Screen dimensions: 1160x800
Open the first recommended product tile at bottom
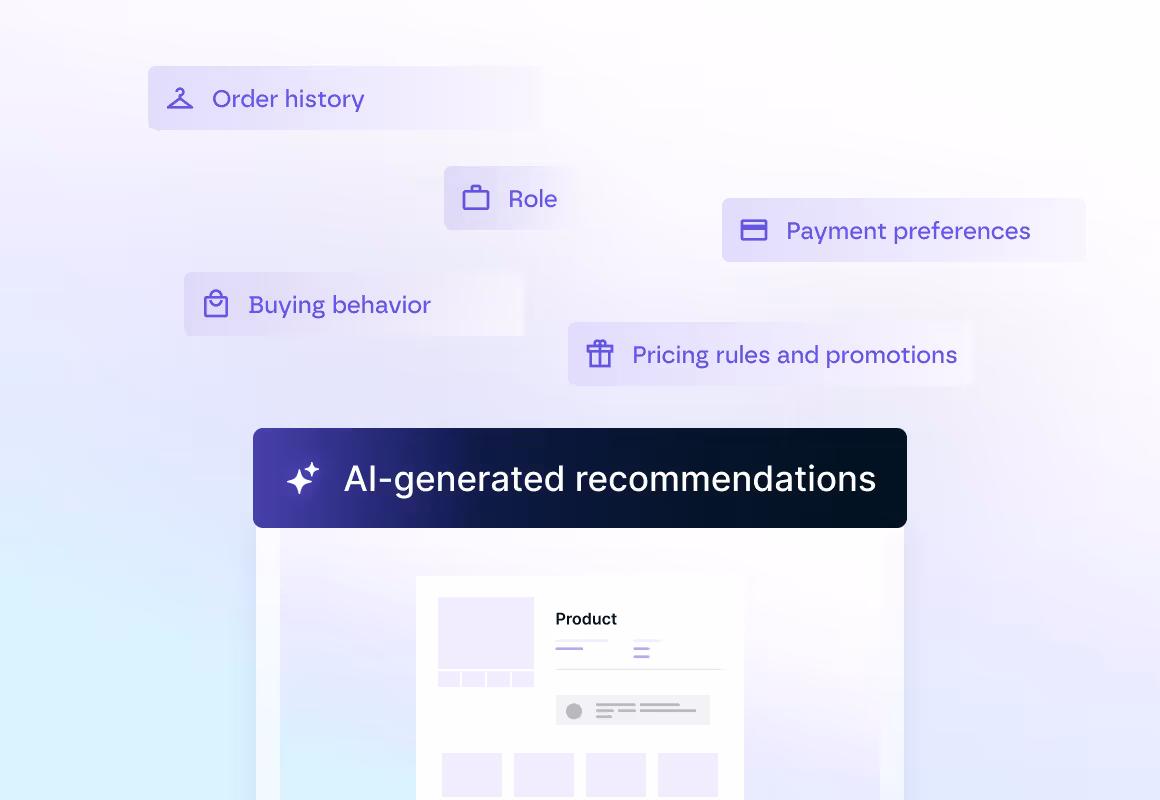pos(472,775)
